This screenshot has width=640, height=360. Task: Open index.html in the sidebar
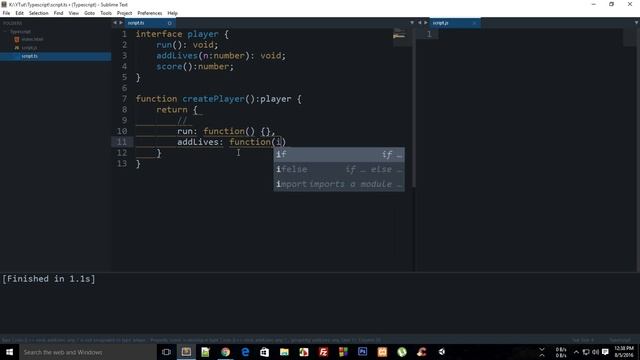pos(32,39)
